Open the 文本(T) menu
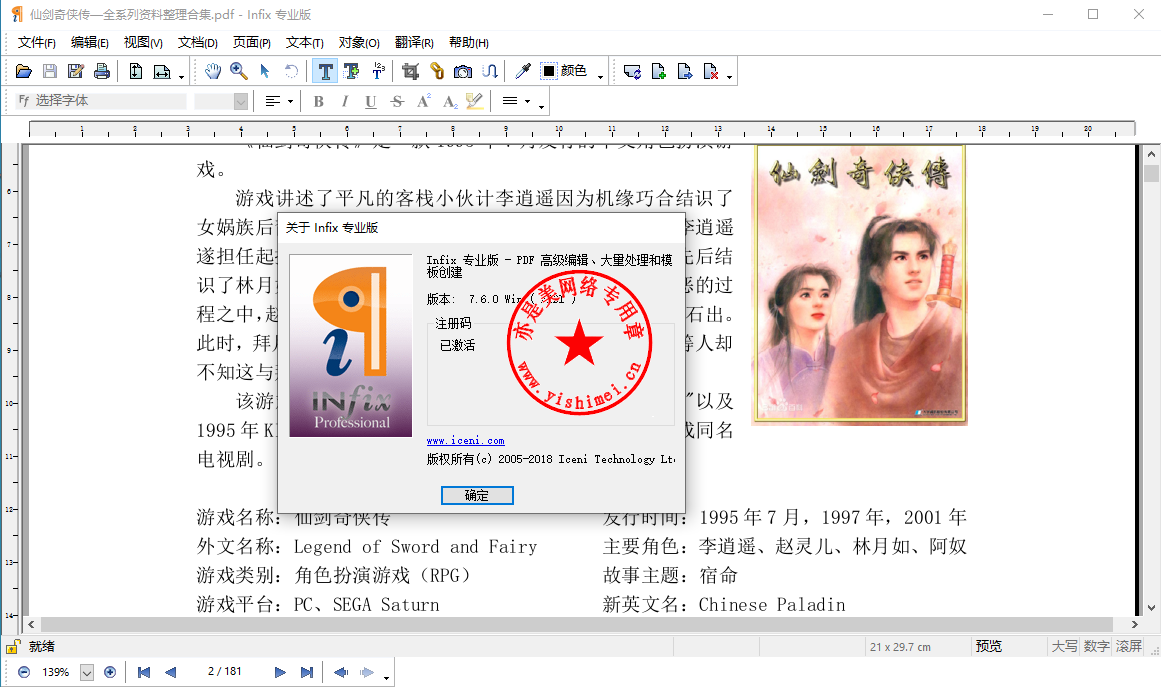Screen dimensions: 1161x687 (305, 43)
